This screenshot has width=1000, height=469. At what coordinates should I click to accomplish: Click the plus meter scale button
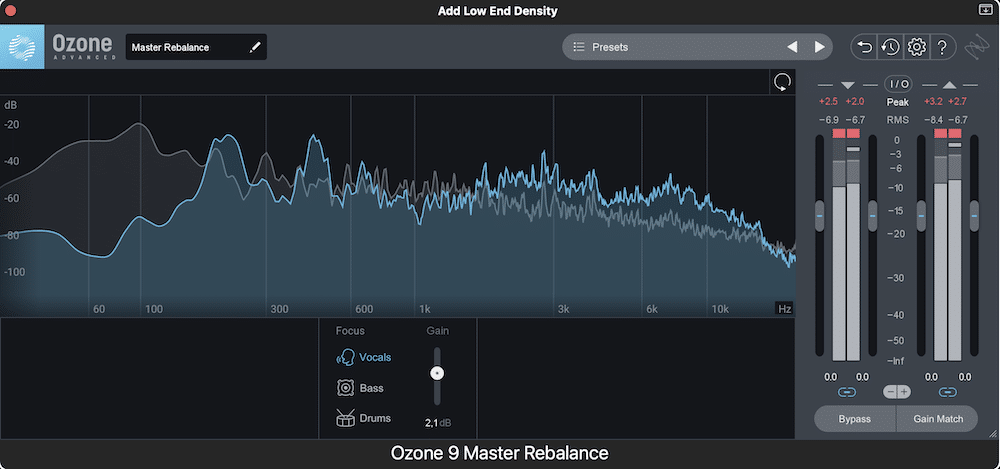click(x=904, y=392)
